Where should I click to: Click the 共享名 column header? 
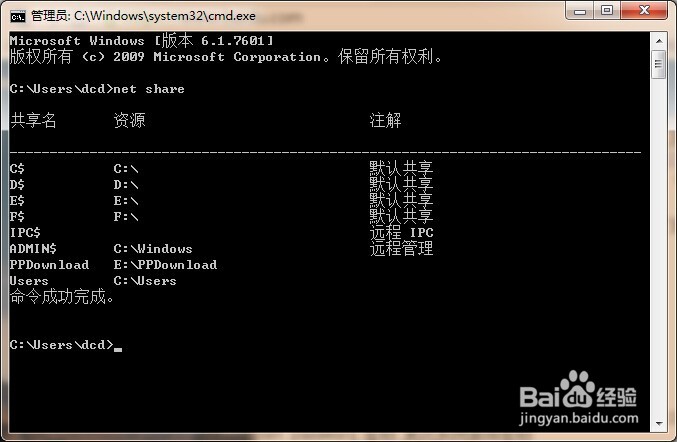point(33,120)
